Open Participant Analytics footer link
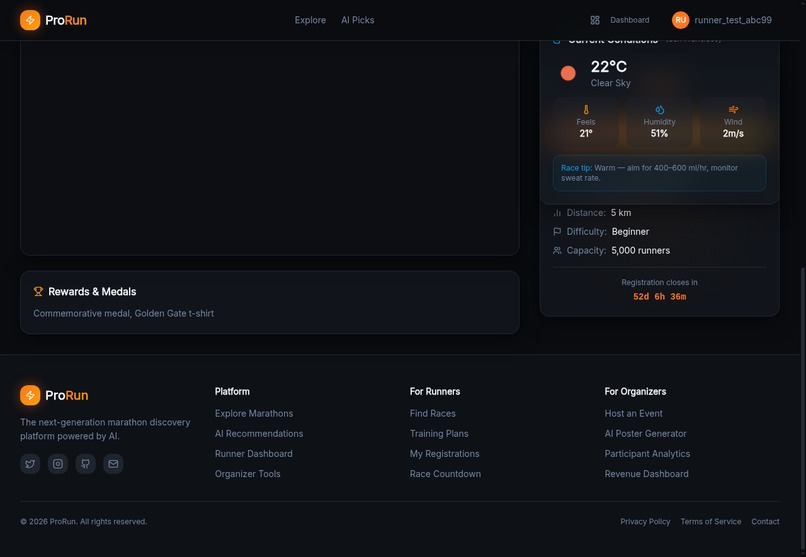Screen dimensions: 806x557 click(x=647, y=454)
